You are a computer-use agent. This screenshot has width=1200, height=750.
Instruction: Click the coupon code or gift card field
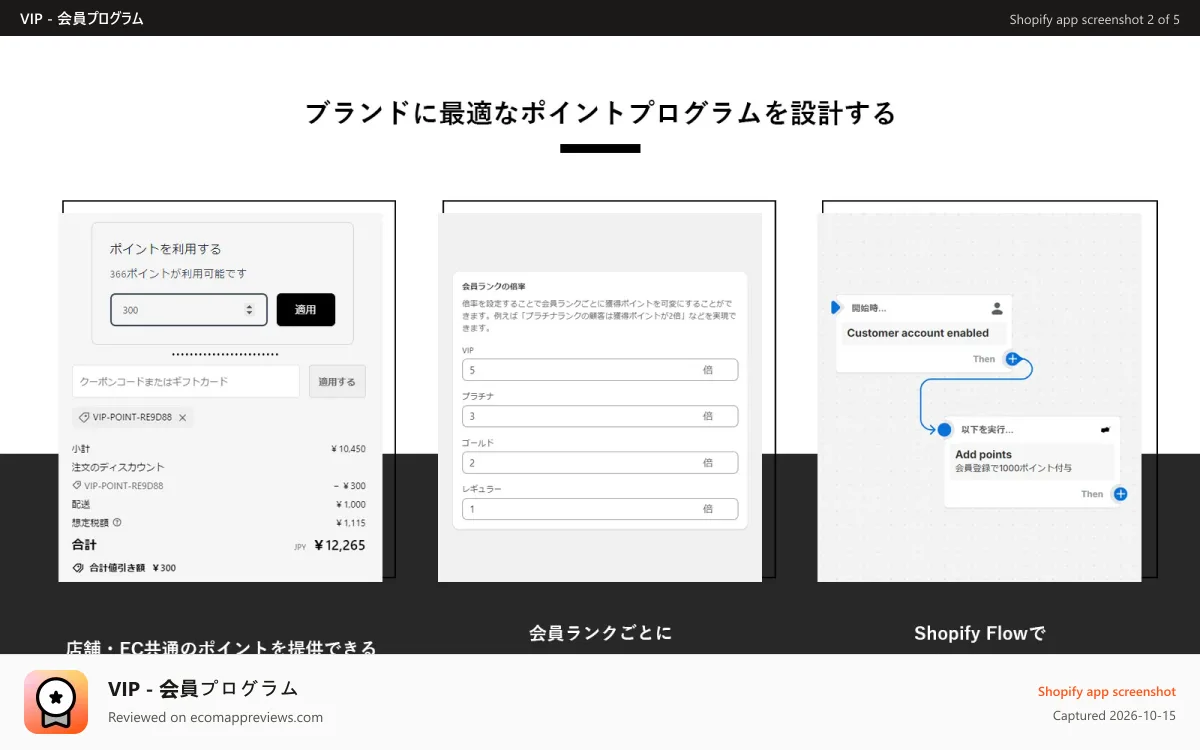pos(186,381)
